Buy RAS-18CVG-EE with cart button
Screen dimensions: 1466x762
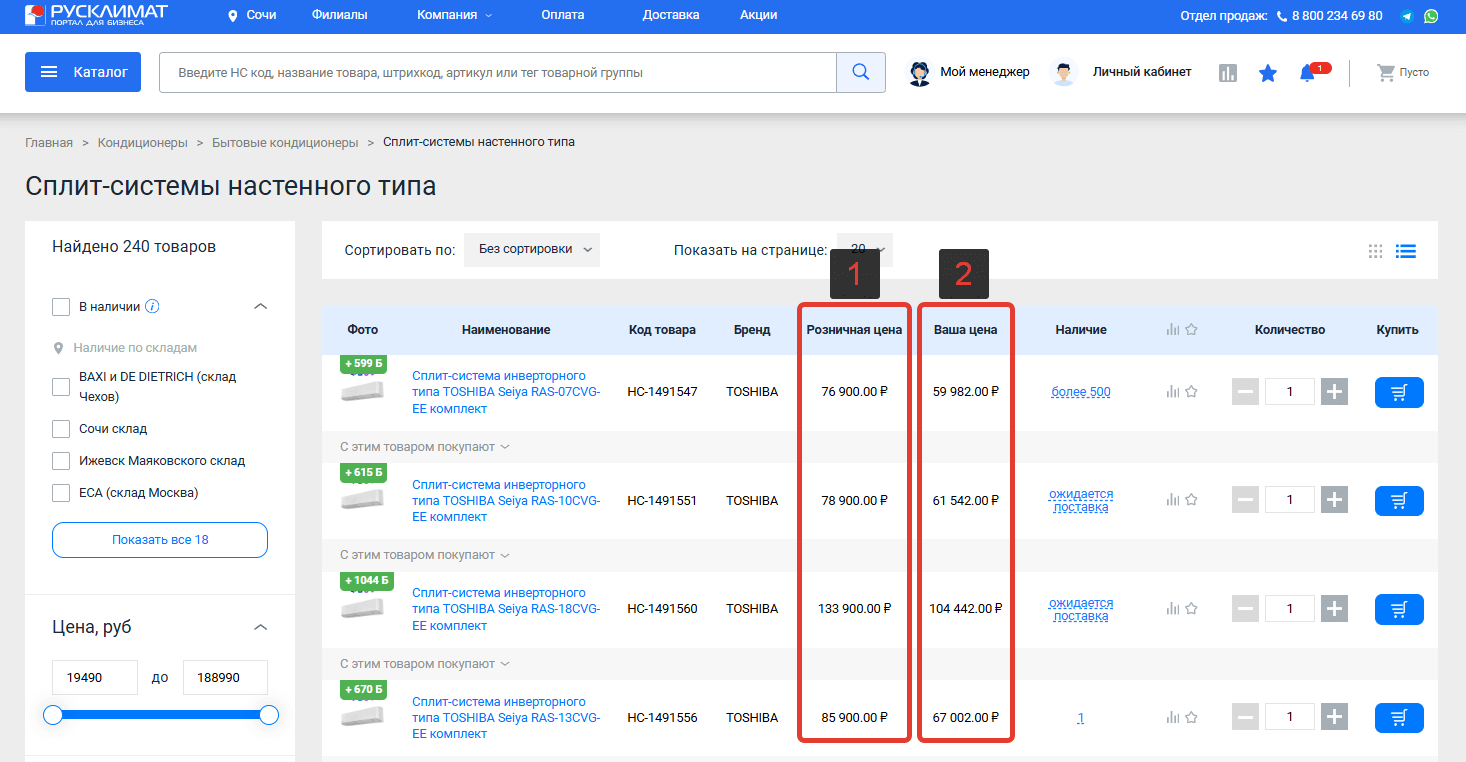1399,609
